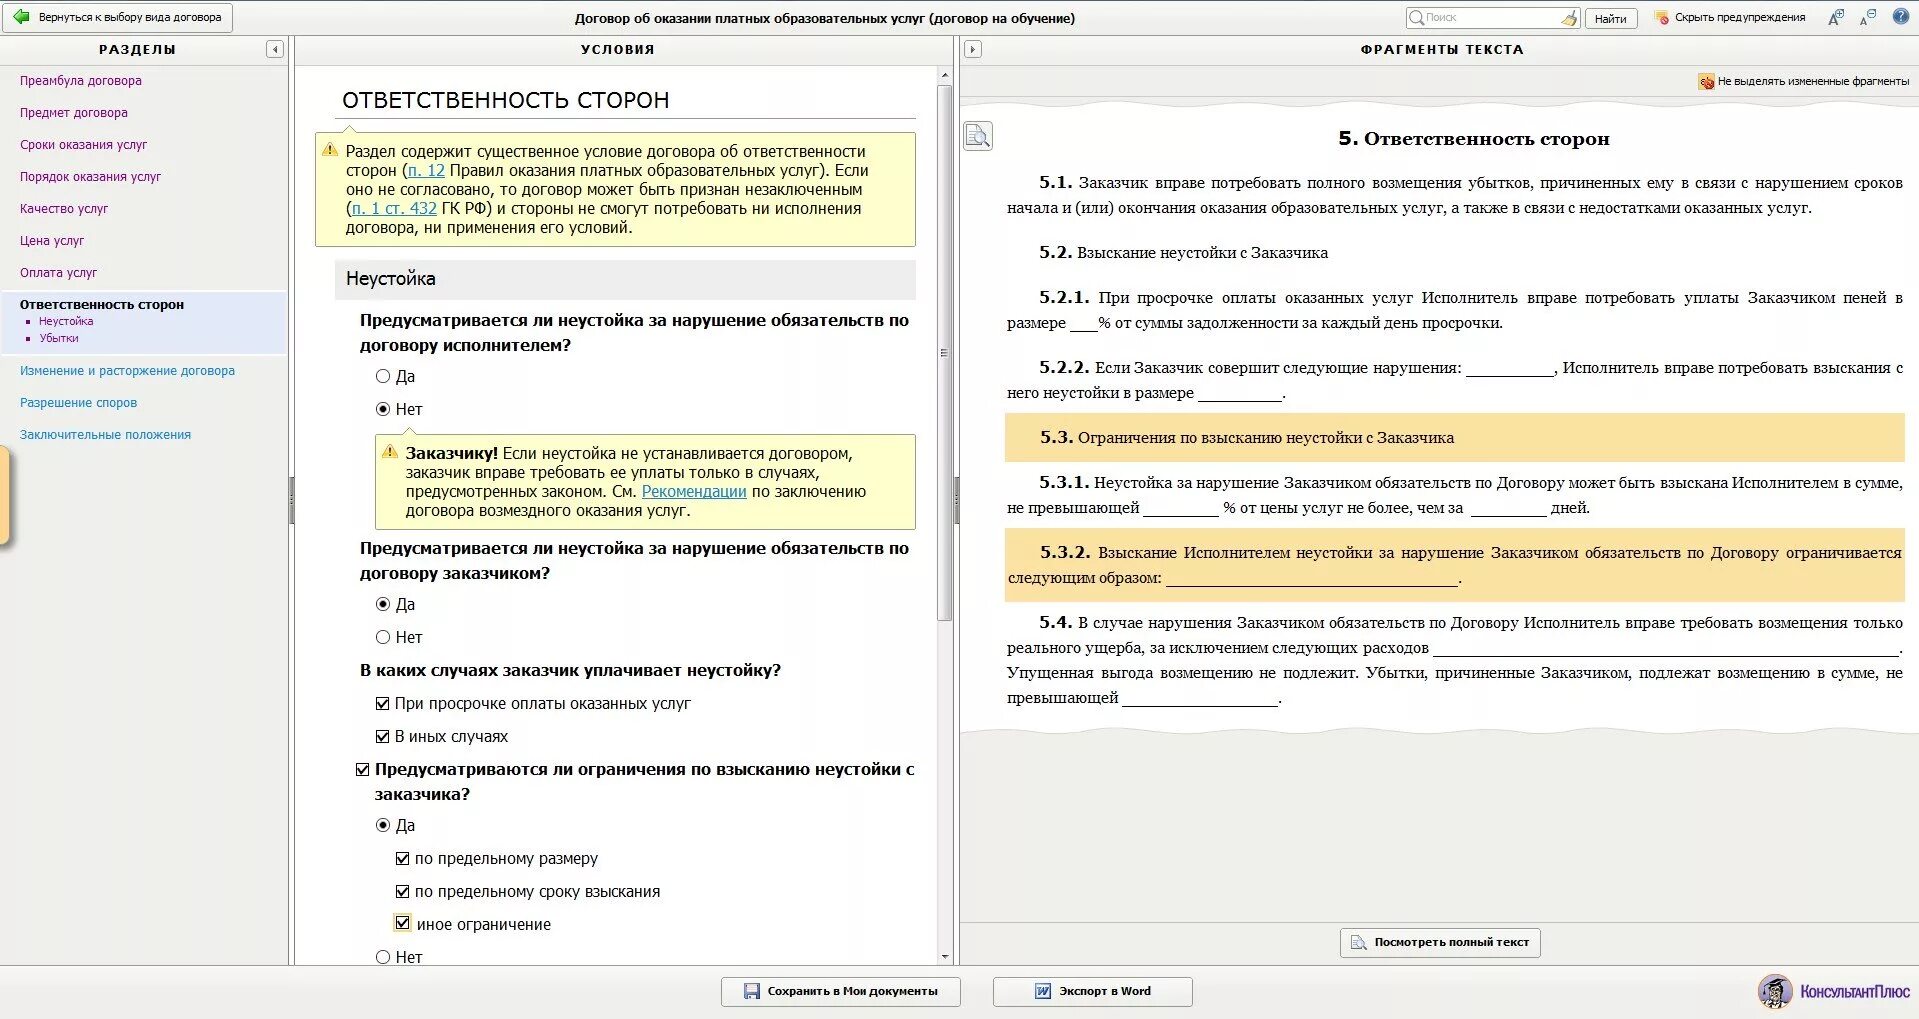Open Преамбула договора section
The image size is (1919, 1019).
[x=81, y=81]
